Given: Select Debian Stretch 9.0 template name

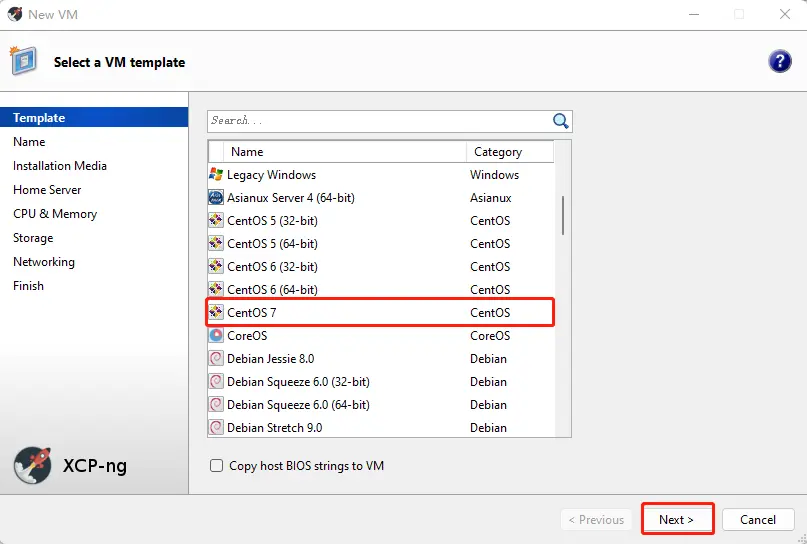Looking at the screenshot, I should pyautogui.click(x=274, y=428).
